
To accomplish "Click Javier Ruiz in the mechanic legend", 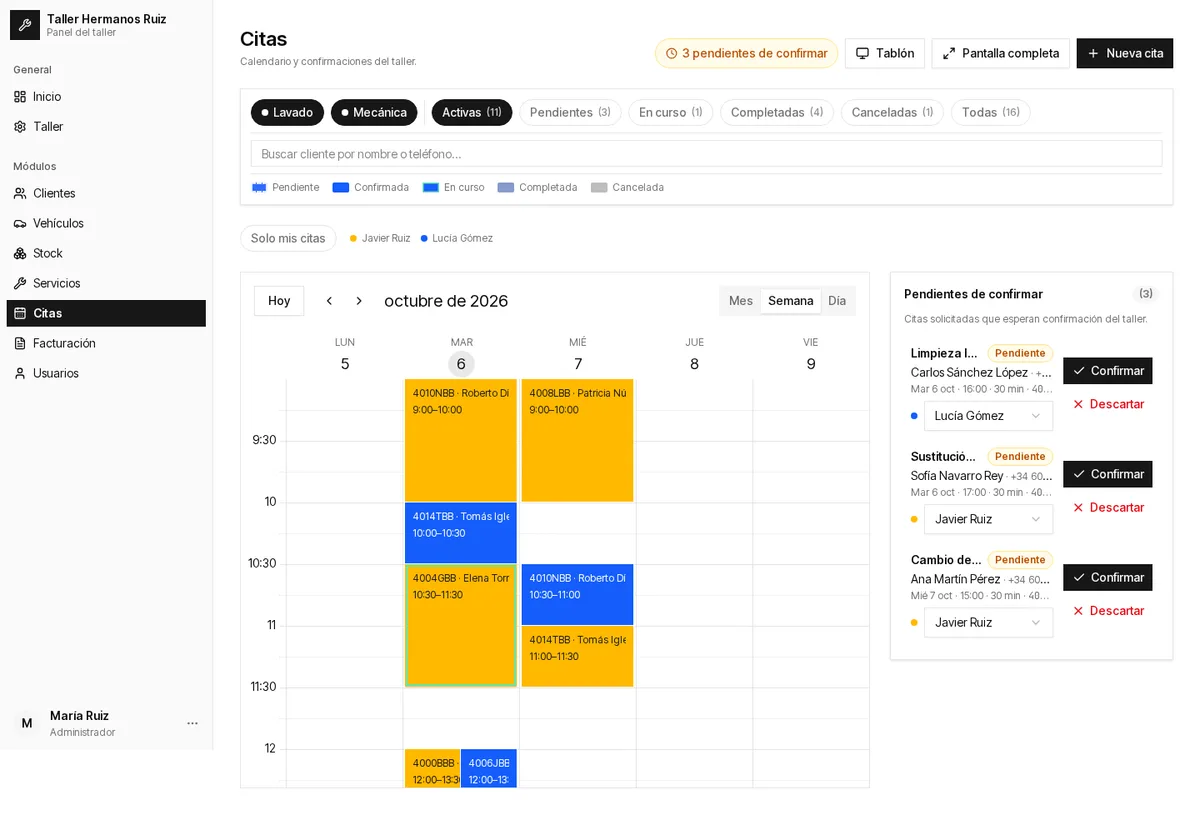I will (x=380, y=238).
